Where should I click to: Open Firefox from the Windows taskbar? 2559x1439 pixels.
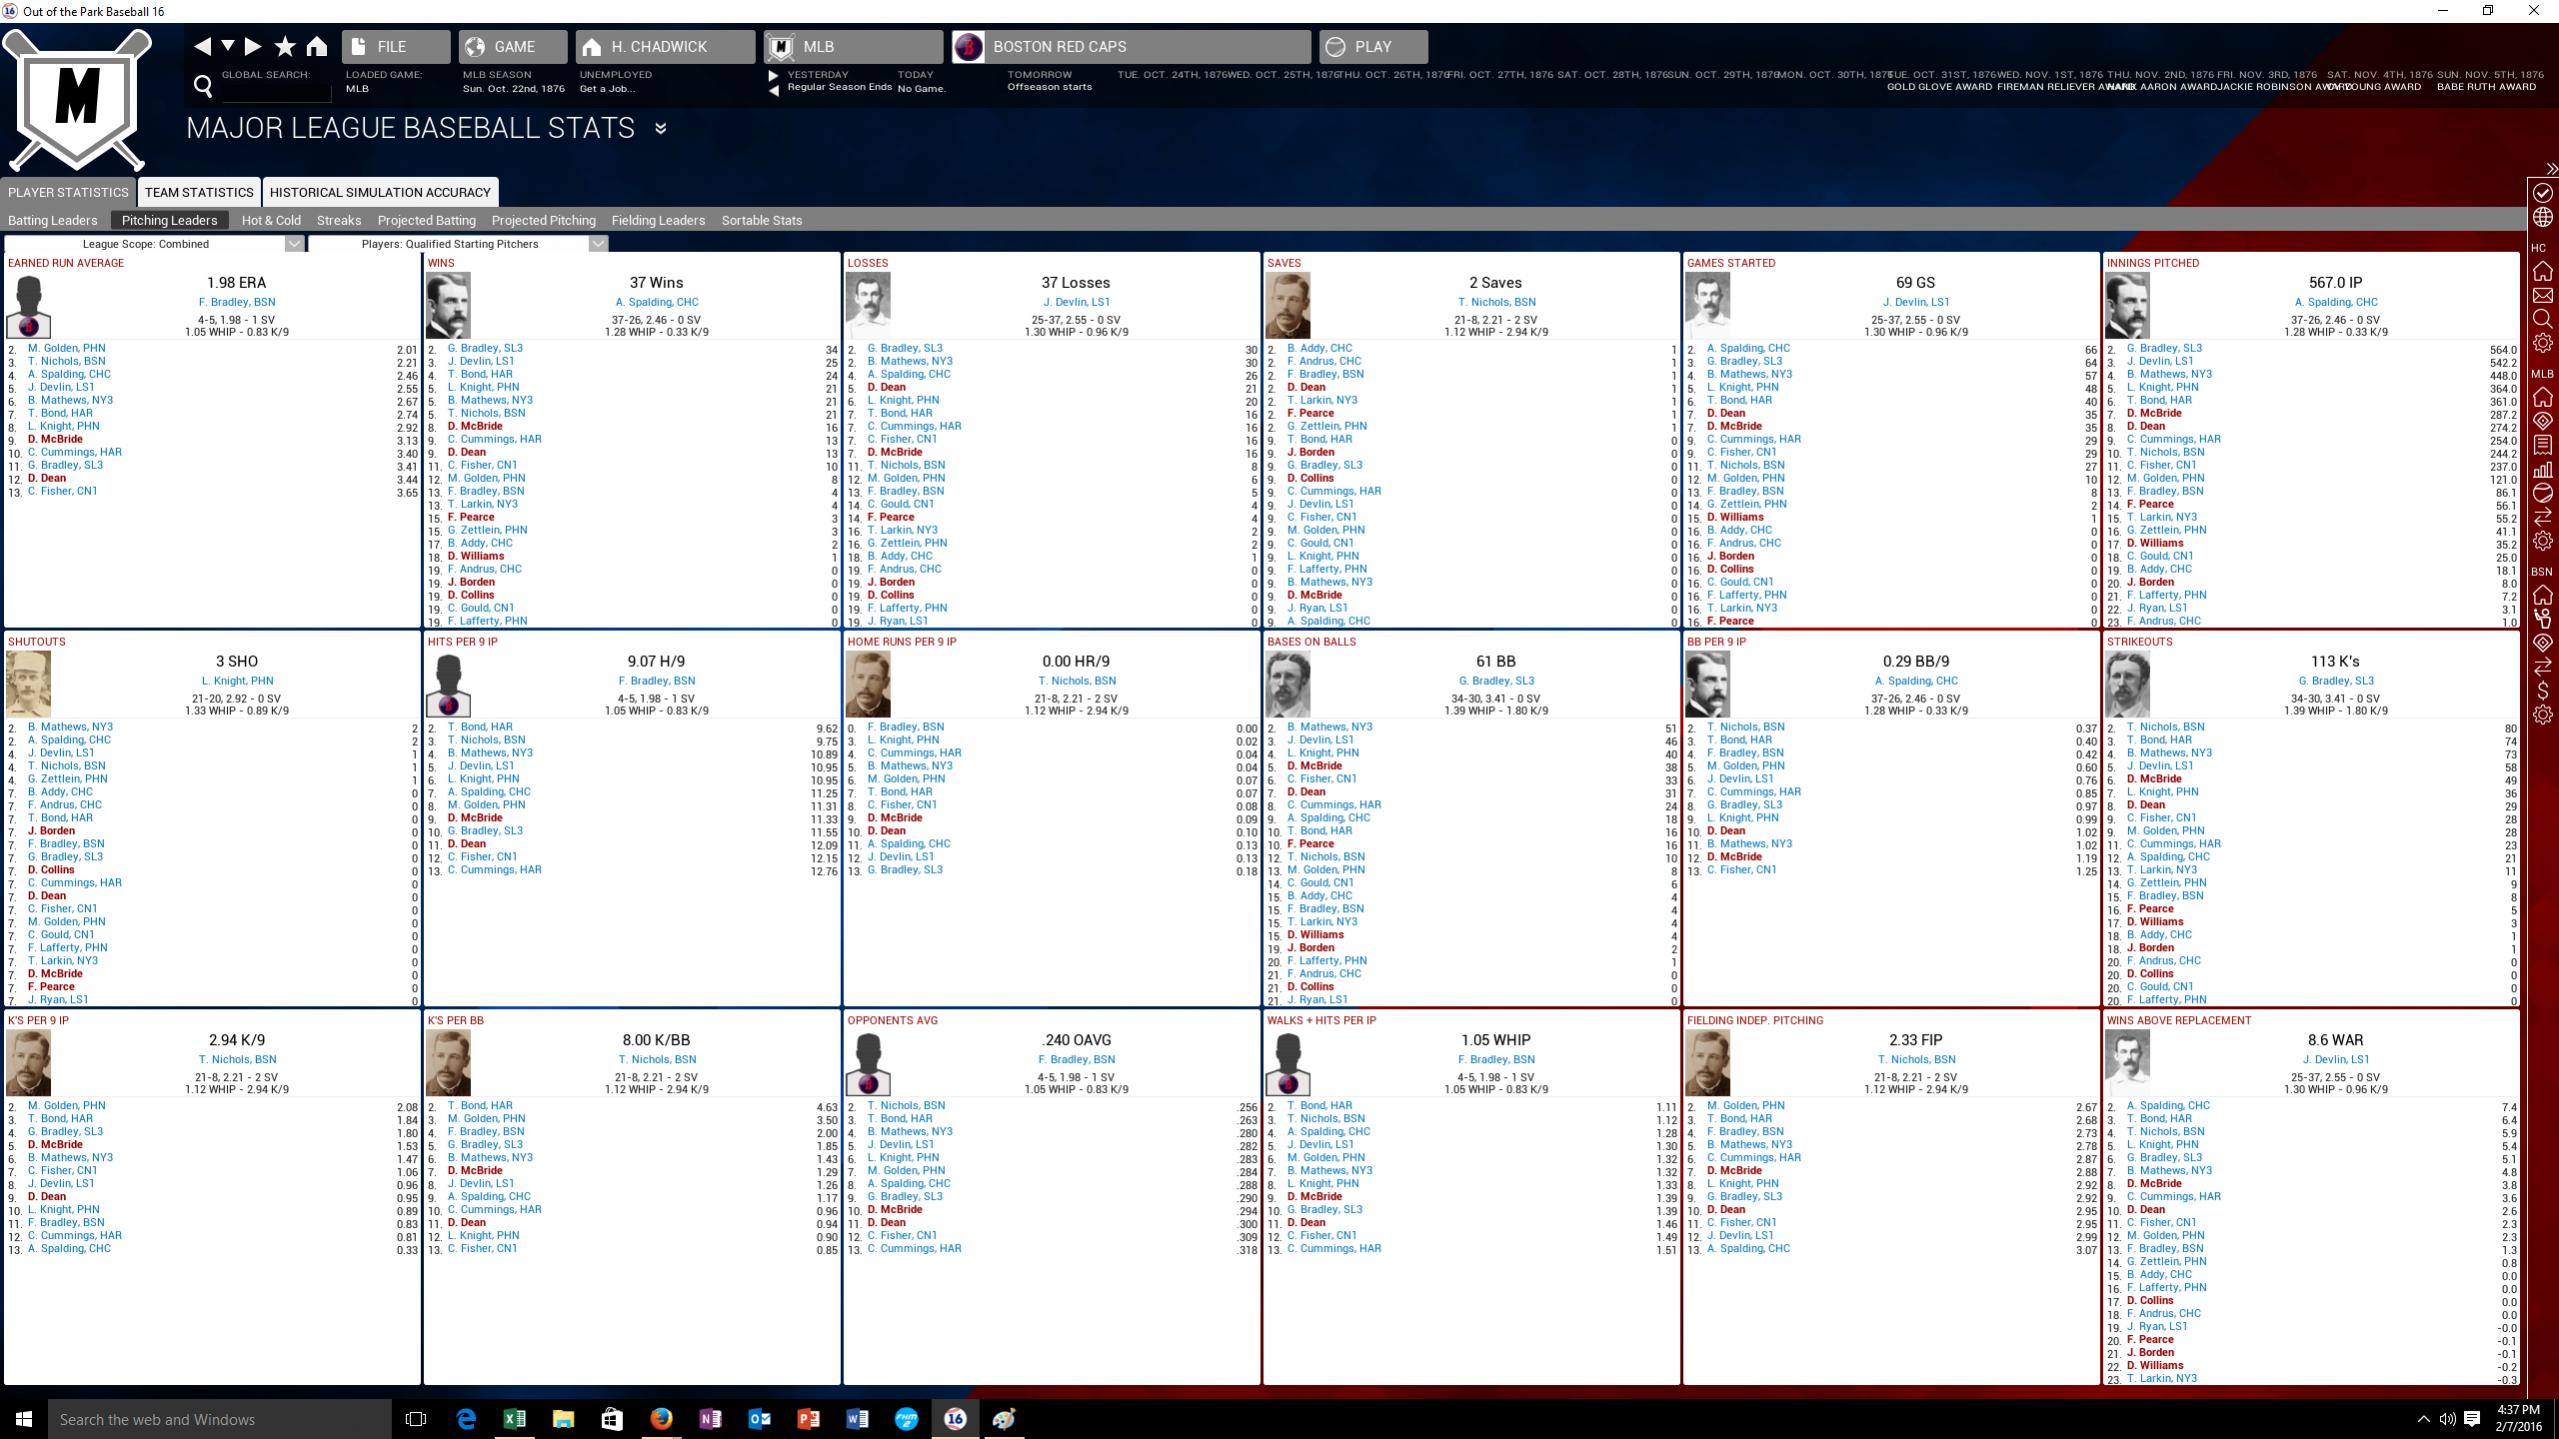click(660, 1418)
